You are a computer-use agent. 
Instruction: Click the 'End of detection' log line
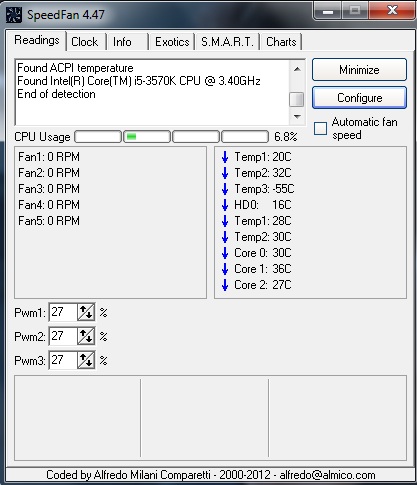click(x=56, y=94)
